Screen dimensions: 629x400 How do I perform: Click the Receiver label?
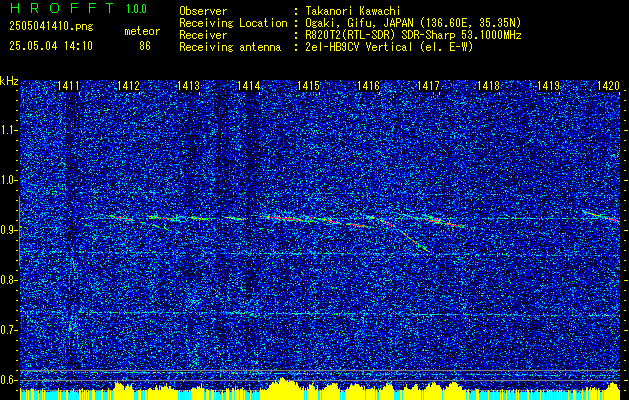pos(203,35)
